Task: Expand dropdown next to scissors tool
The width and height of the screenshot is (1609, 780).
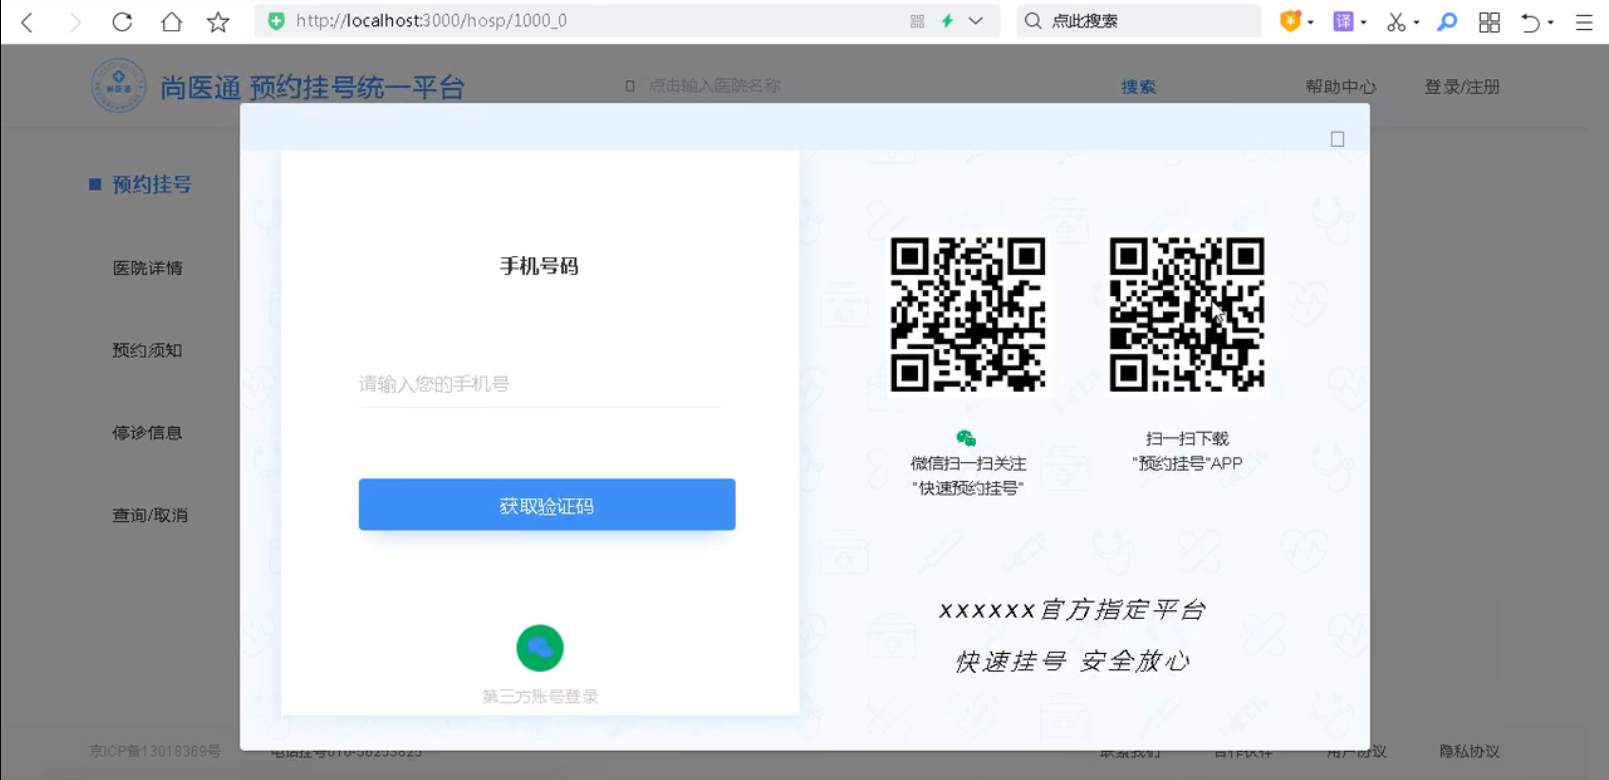Action: click(1417, 22)
